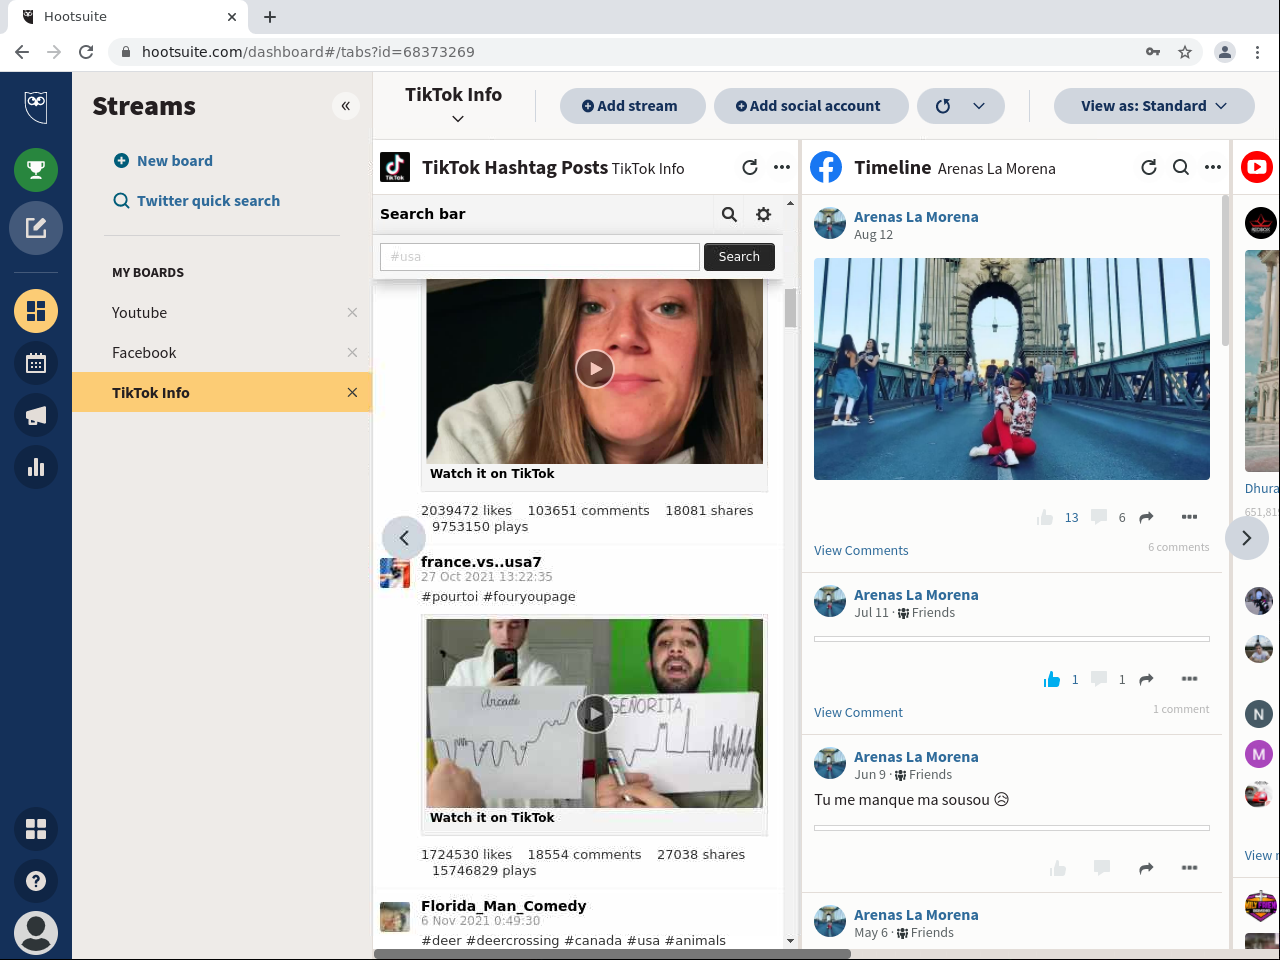This screenshot has height=960, width=1280.
Task: Open TikTok search bar settings gear
Action: (763, 214)
